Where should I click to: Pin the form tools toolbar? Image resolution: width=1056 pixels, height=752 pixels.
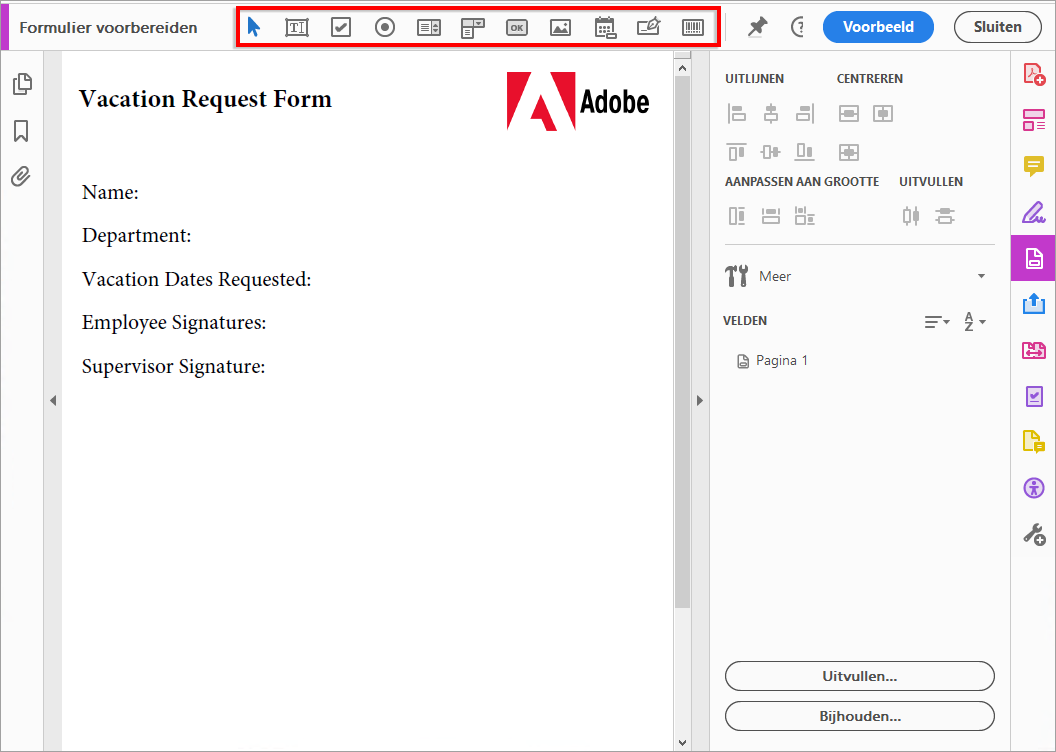[x=757, y=27]
